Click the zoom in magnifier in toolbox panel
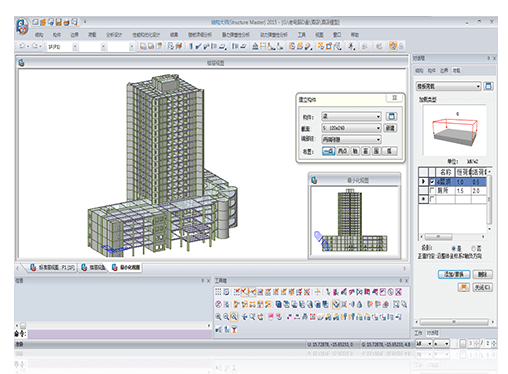 pyautogui.click(x=218, y=317)
